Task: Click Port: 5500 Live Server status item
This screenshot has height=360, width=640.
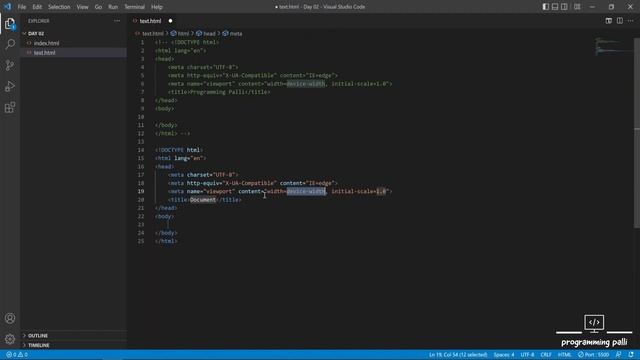Action: [593, 355]
